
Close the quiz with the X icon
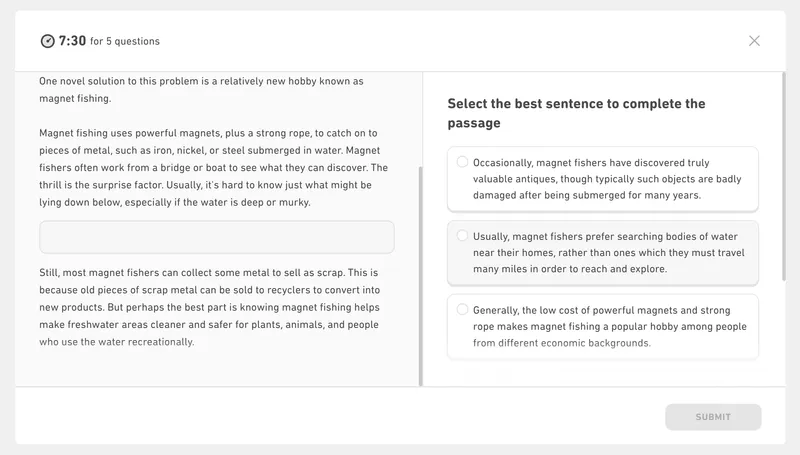click(754, 41)
